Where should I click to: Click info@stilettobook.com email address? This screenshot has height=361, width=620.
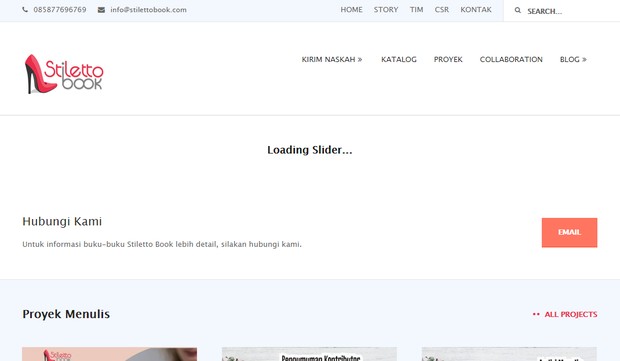[x=148, y=10]
